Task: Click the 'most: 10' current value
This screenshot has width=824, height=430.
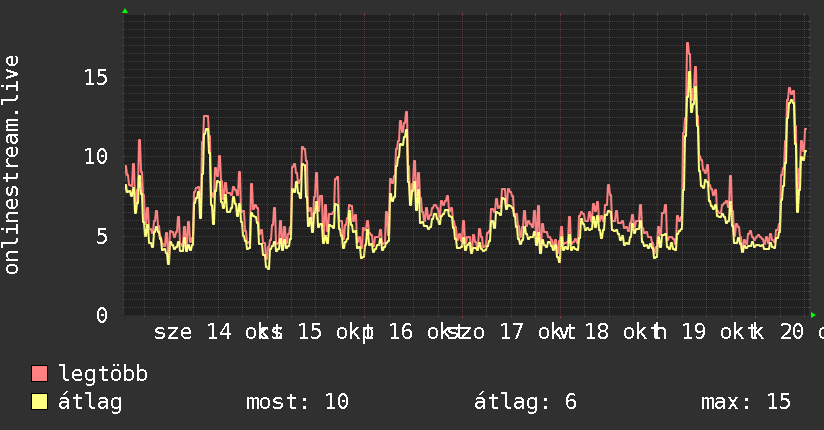Action: pos(297,402)
